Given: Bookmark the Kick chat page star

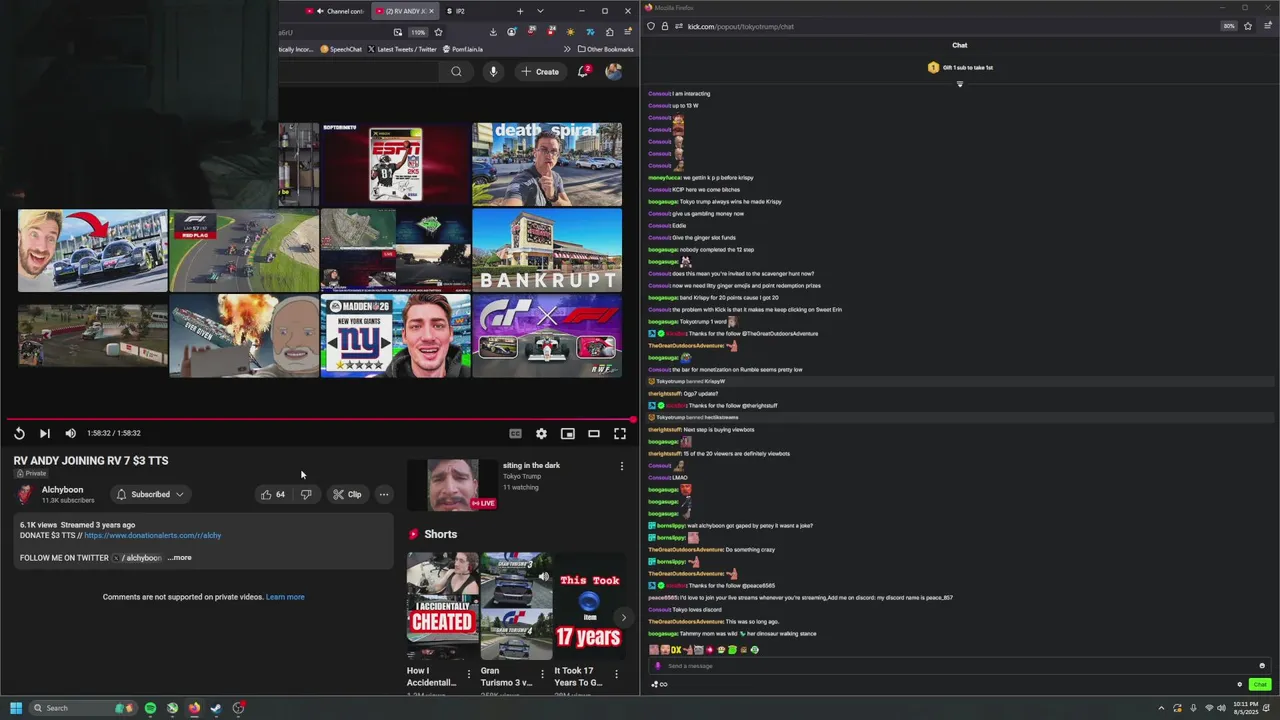Looking at the screenshot, I should (1248, 26).
